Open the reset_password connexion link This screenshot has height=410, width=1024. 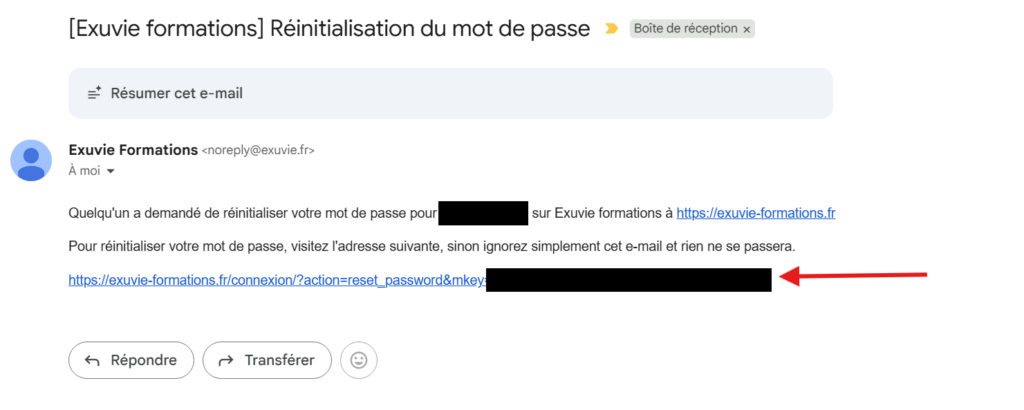coord(277,280)
